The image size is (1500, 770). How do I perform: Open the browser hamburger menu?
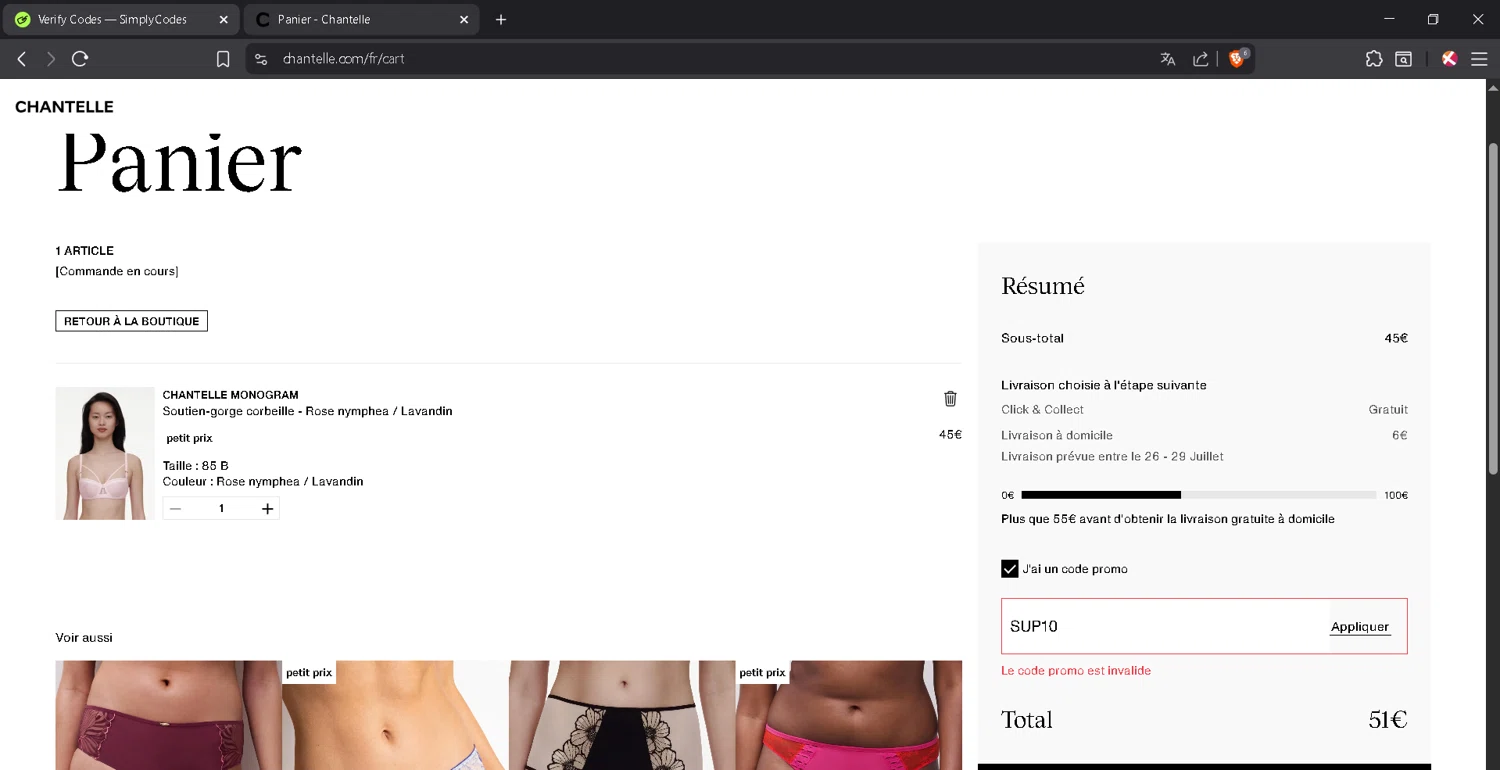pyautogui.click(x=1479, y=59)
